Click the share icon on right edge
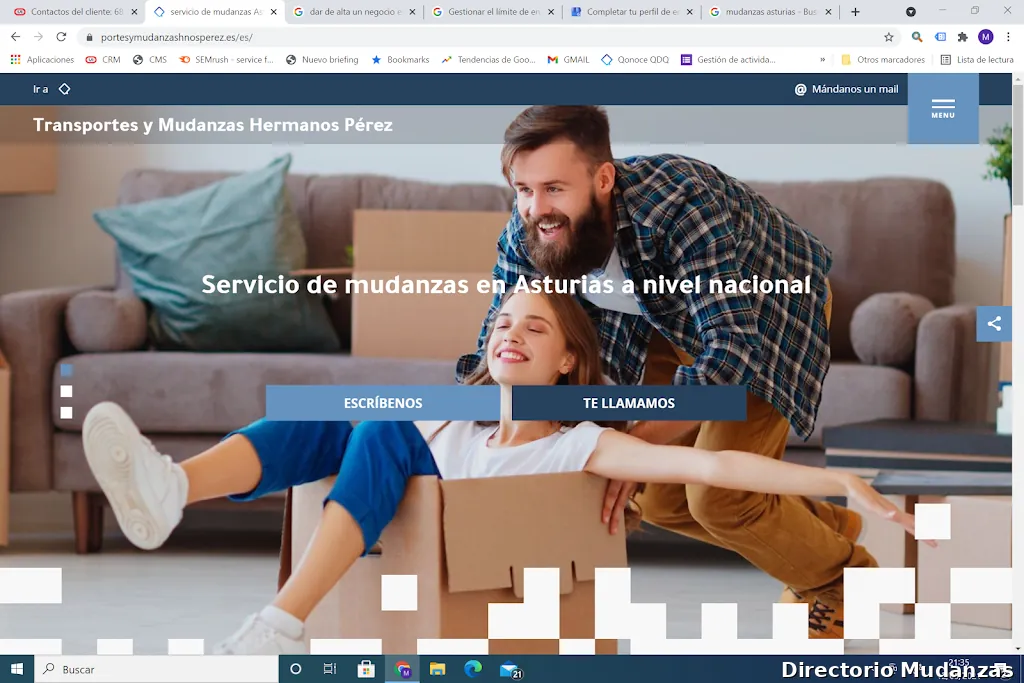 (994, 324)
